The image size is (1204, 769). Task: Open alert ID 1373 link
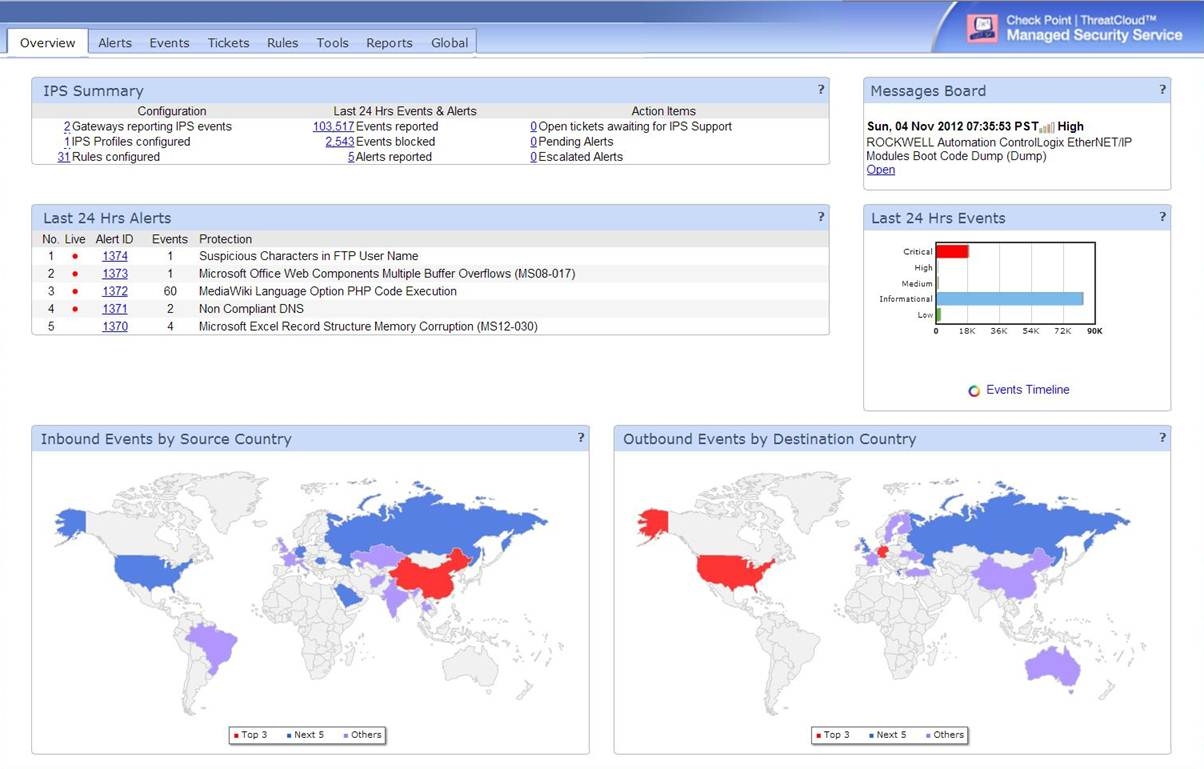point(115,274)
